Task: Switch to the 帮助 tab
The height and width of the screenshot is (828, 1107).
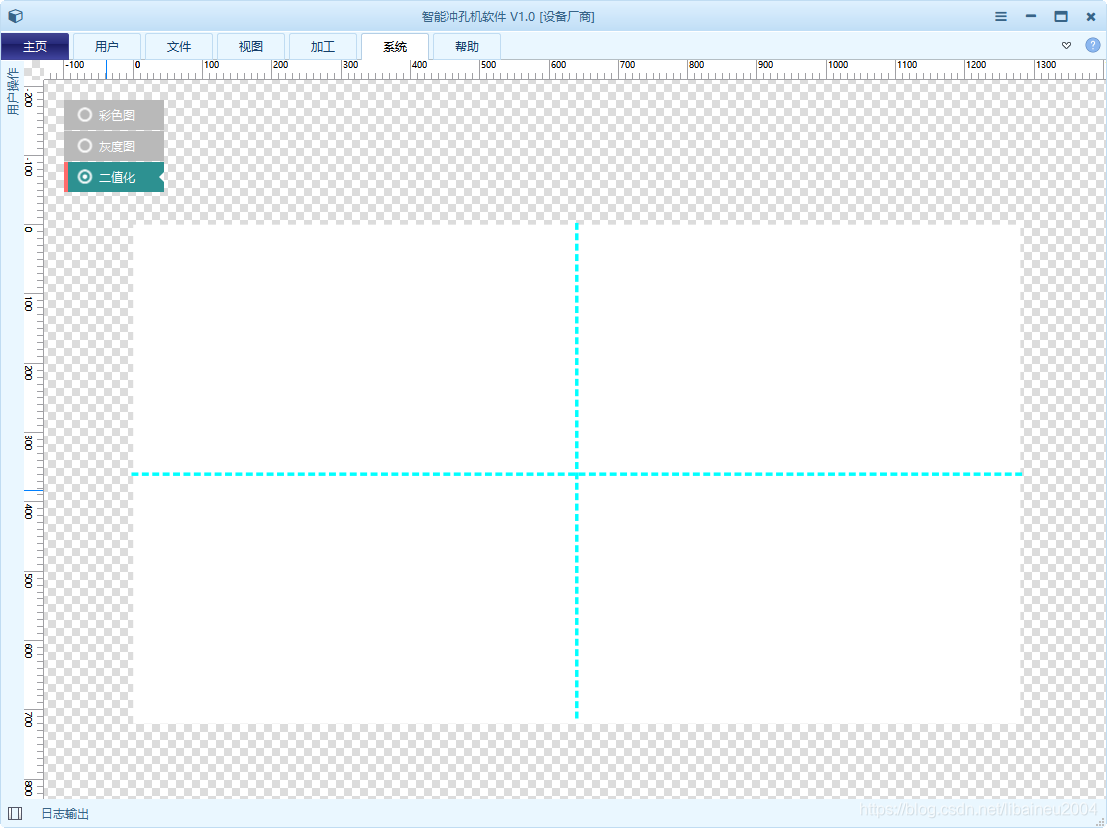Action: click(467, 47)
